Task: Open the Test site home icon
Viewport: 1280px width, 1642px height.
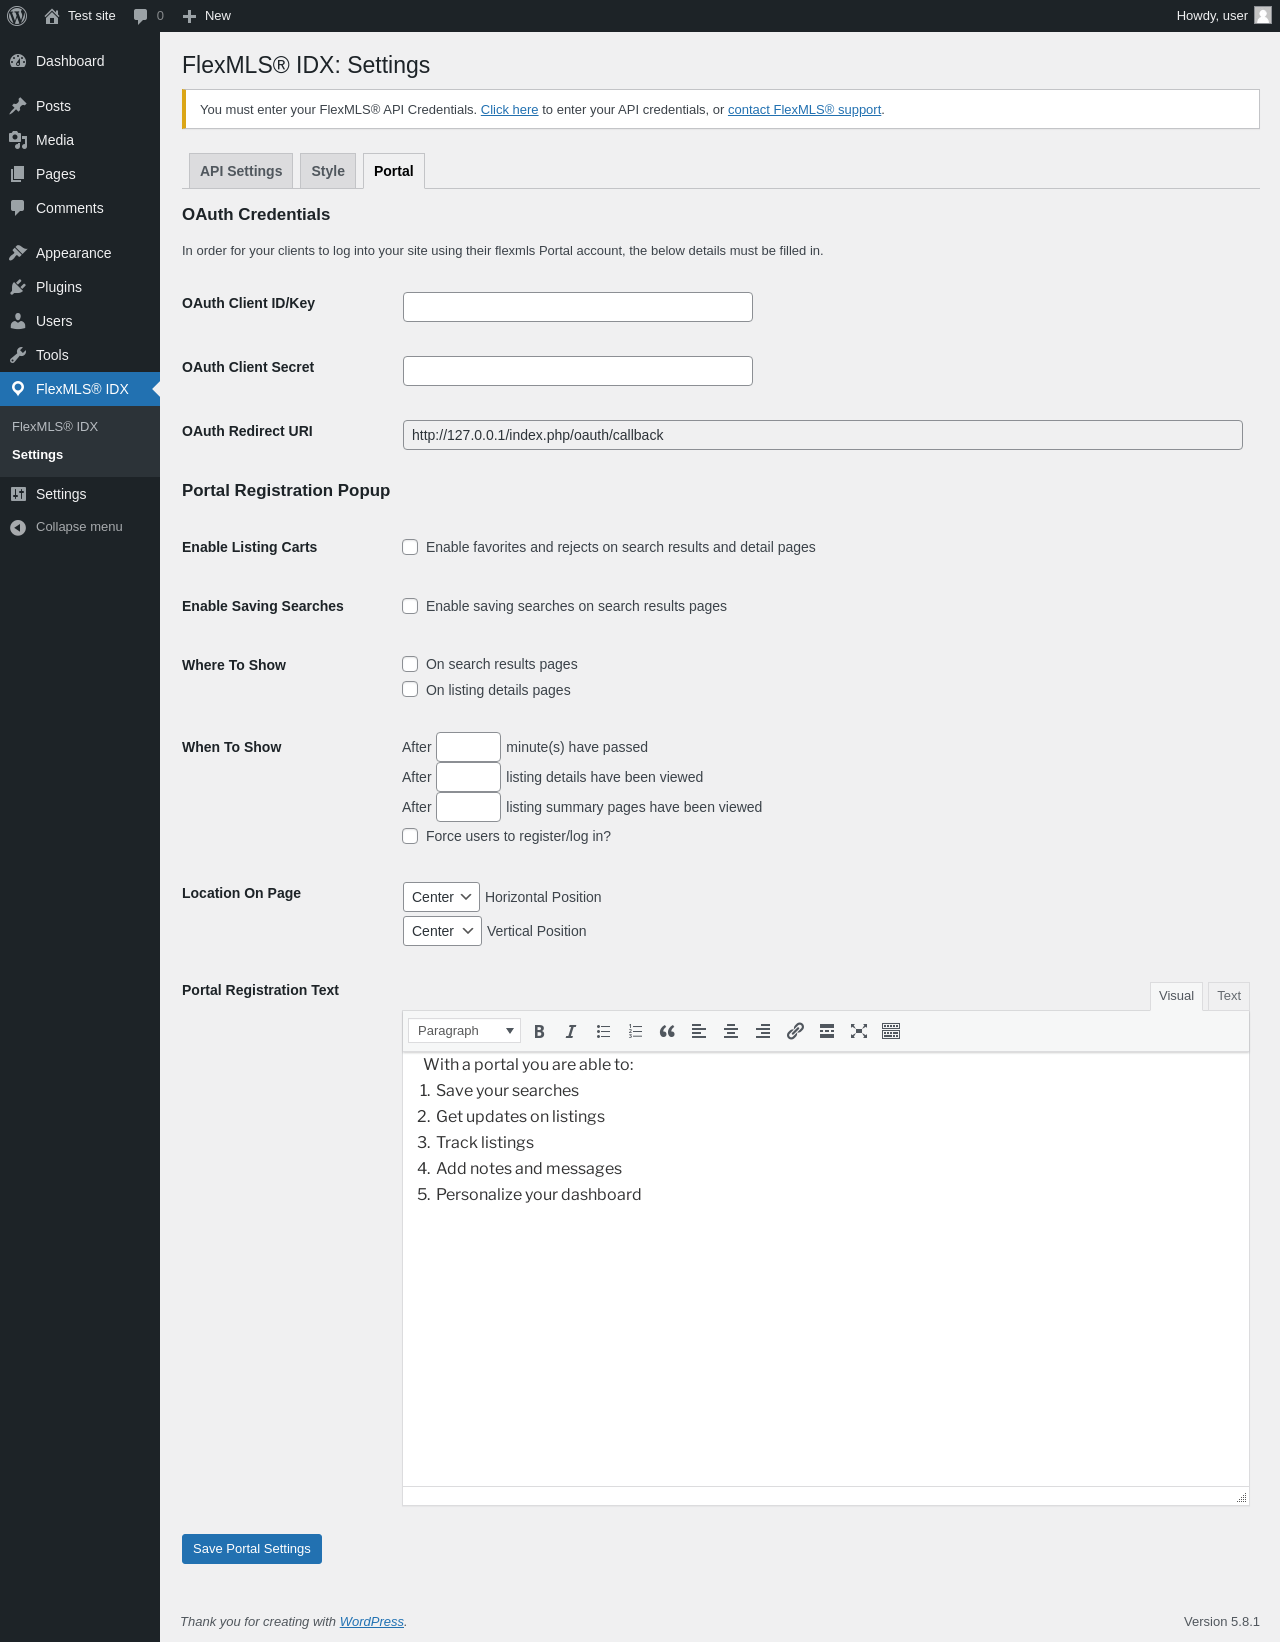Action: pyautogui.click(x=52, y=16)
